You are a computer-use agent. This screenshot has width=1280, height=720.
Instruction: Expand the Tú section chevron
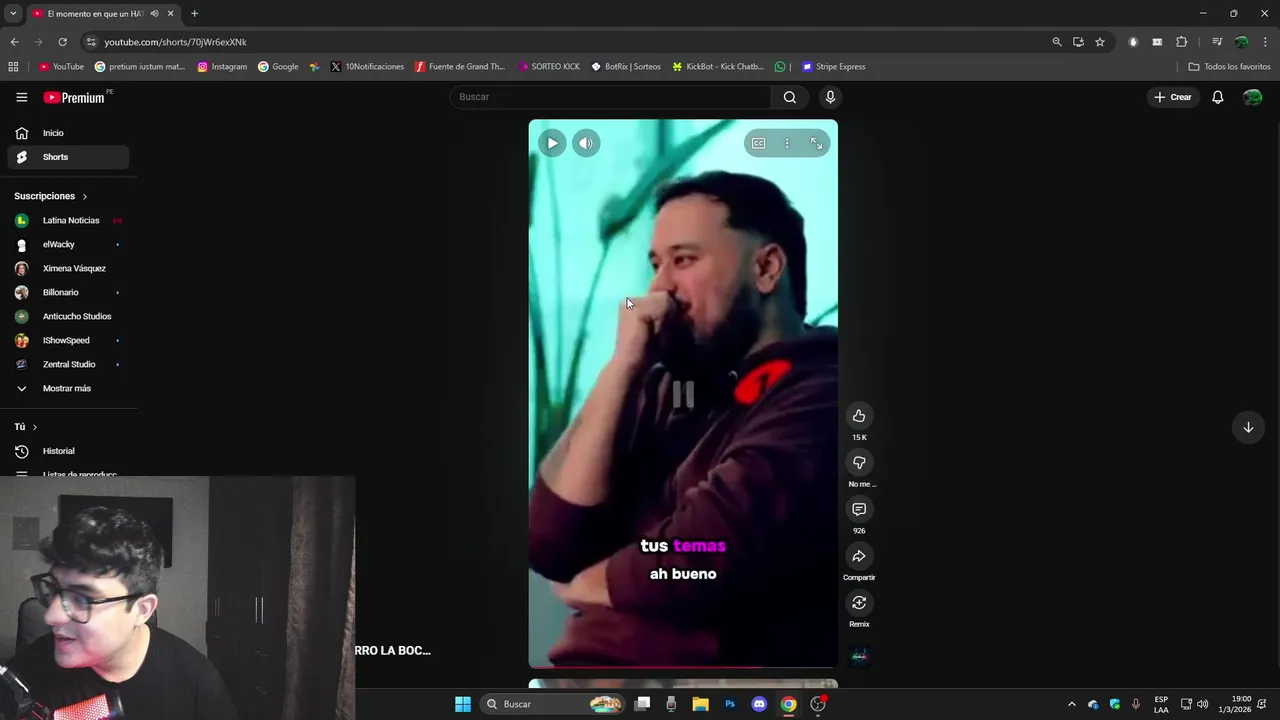pyautogui.click(x=35, y=427)
